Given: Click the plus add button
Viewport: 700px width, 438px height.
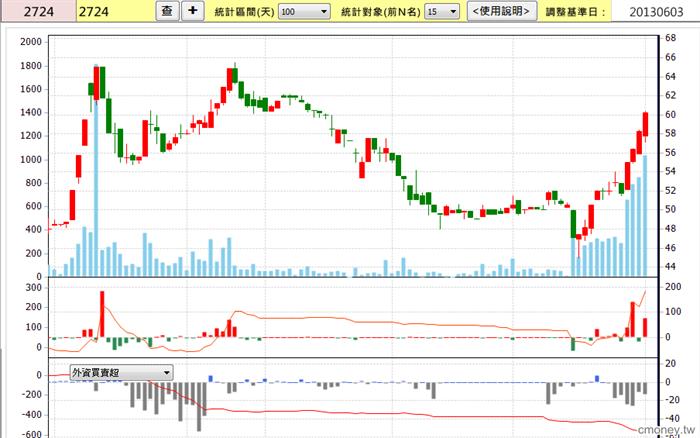Looking at the screenshot, I should click(x=192, y=11).
